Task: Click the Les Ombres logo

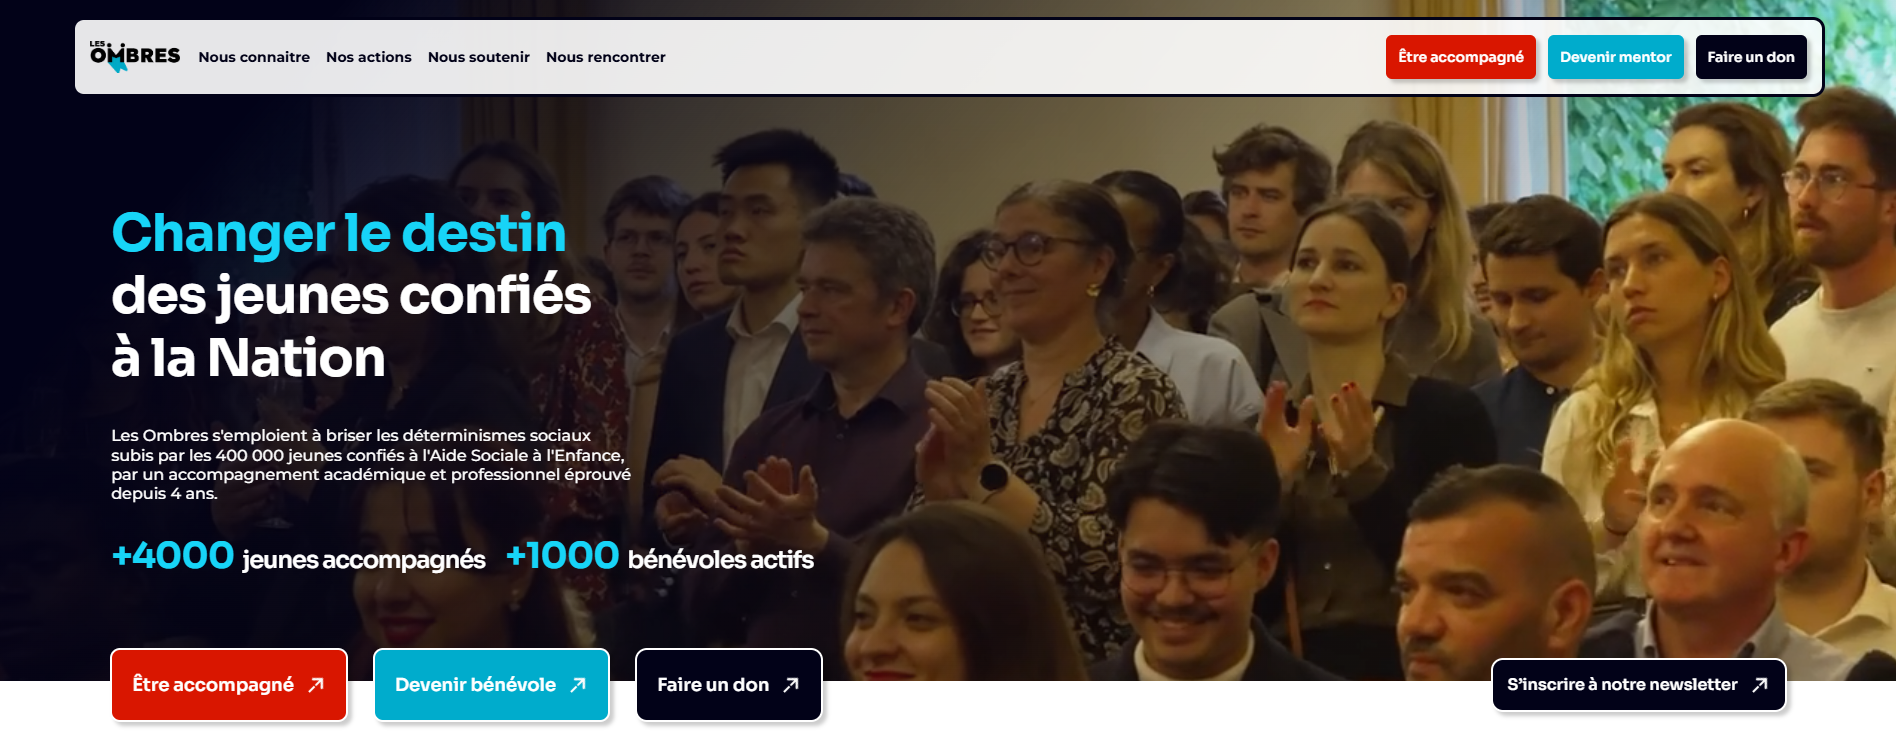Action: [x=135, y=57]
